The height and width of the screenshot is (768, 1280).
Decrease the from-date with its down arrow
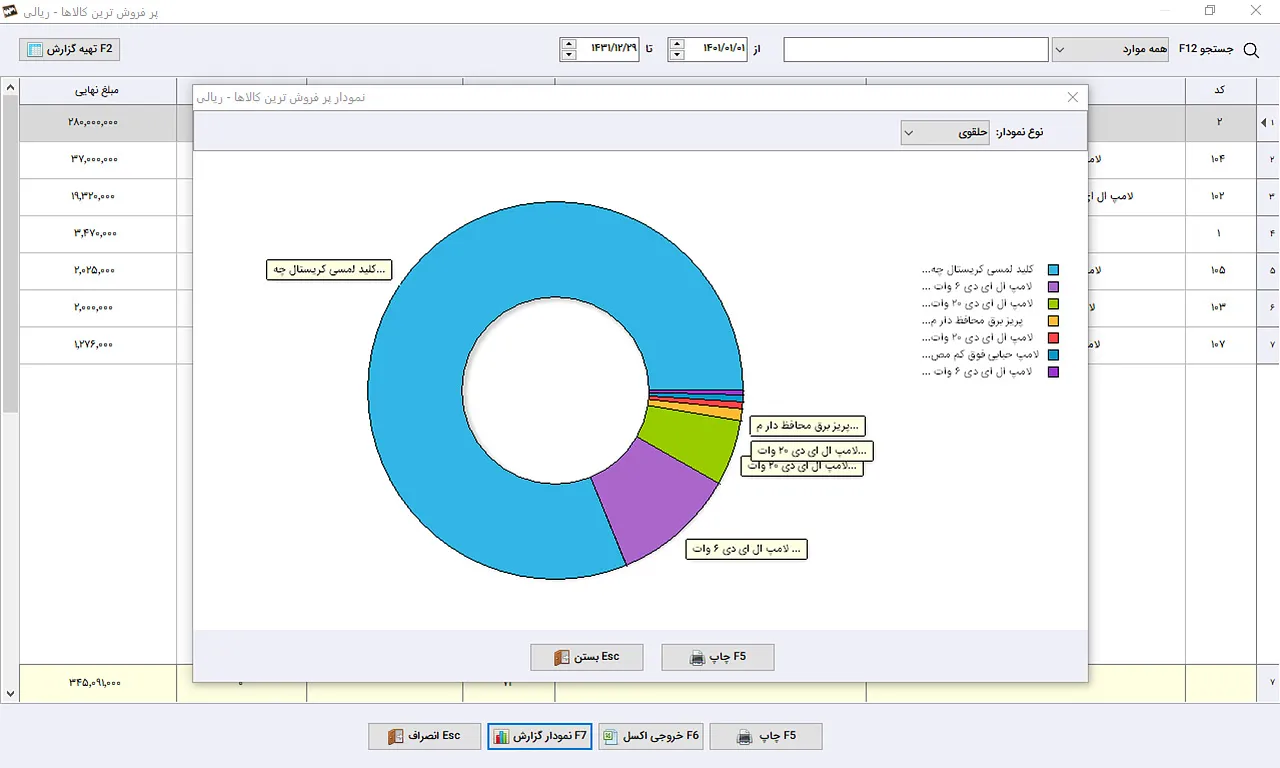click(x=677, y=55)
